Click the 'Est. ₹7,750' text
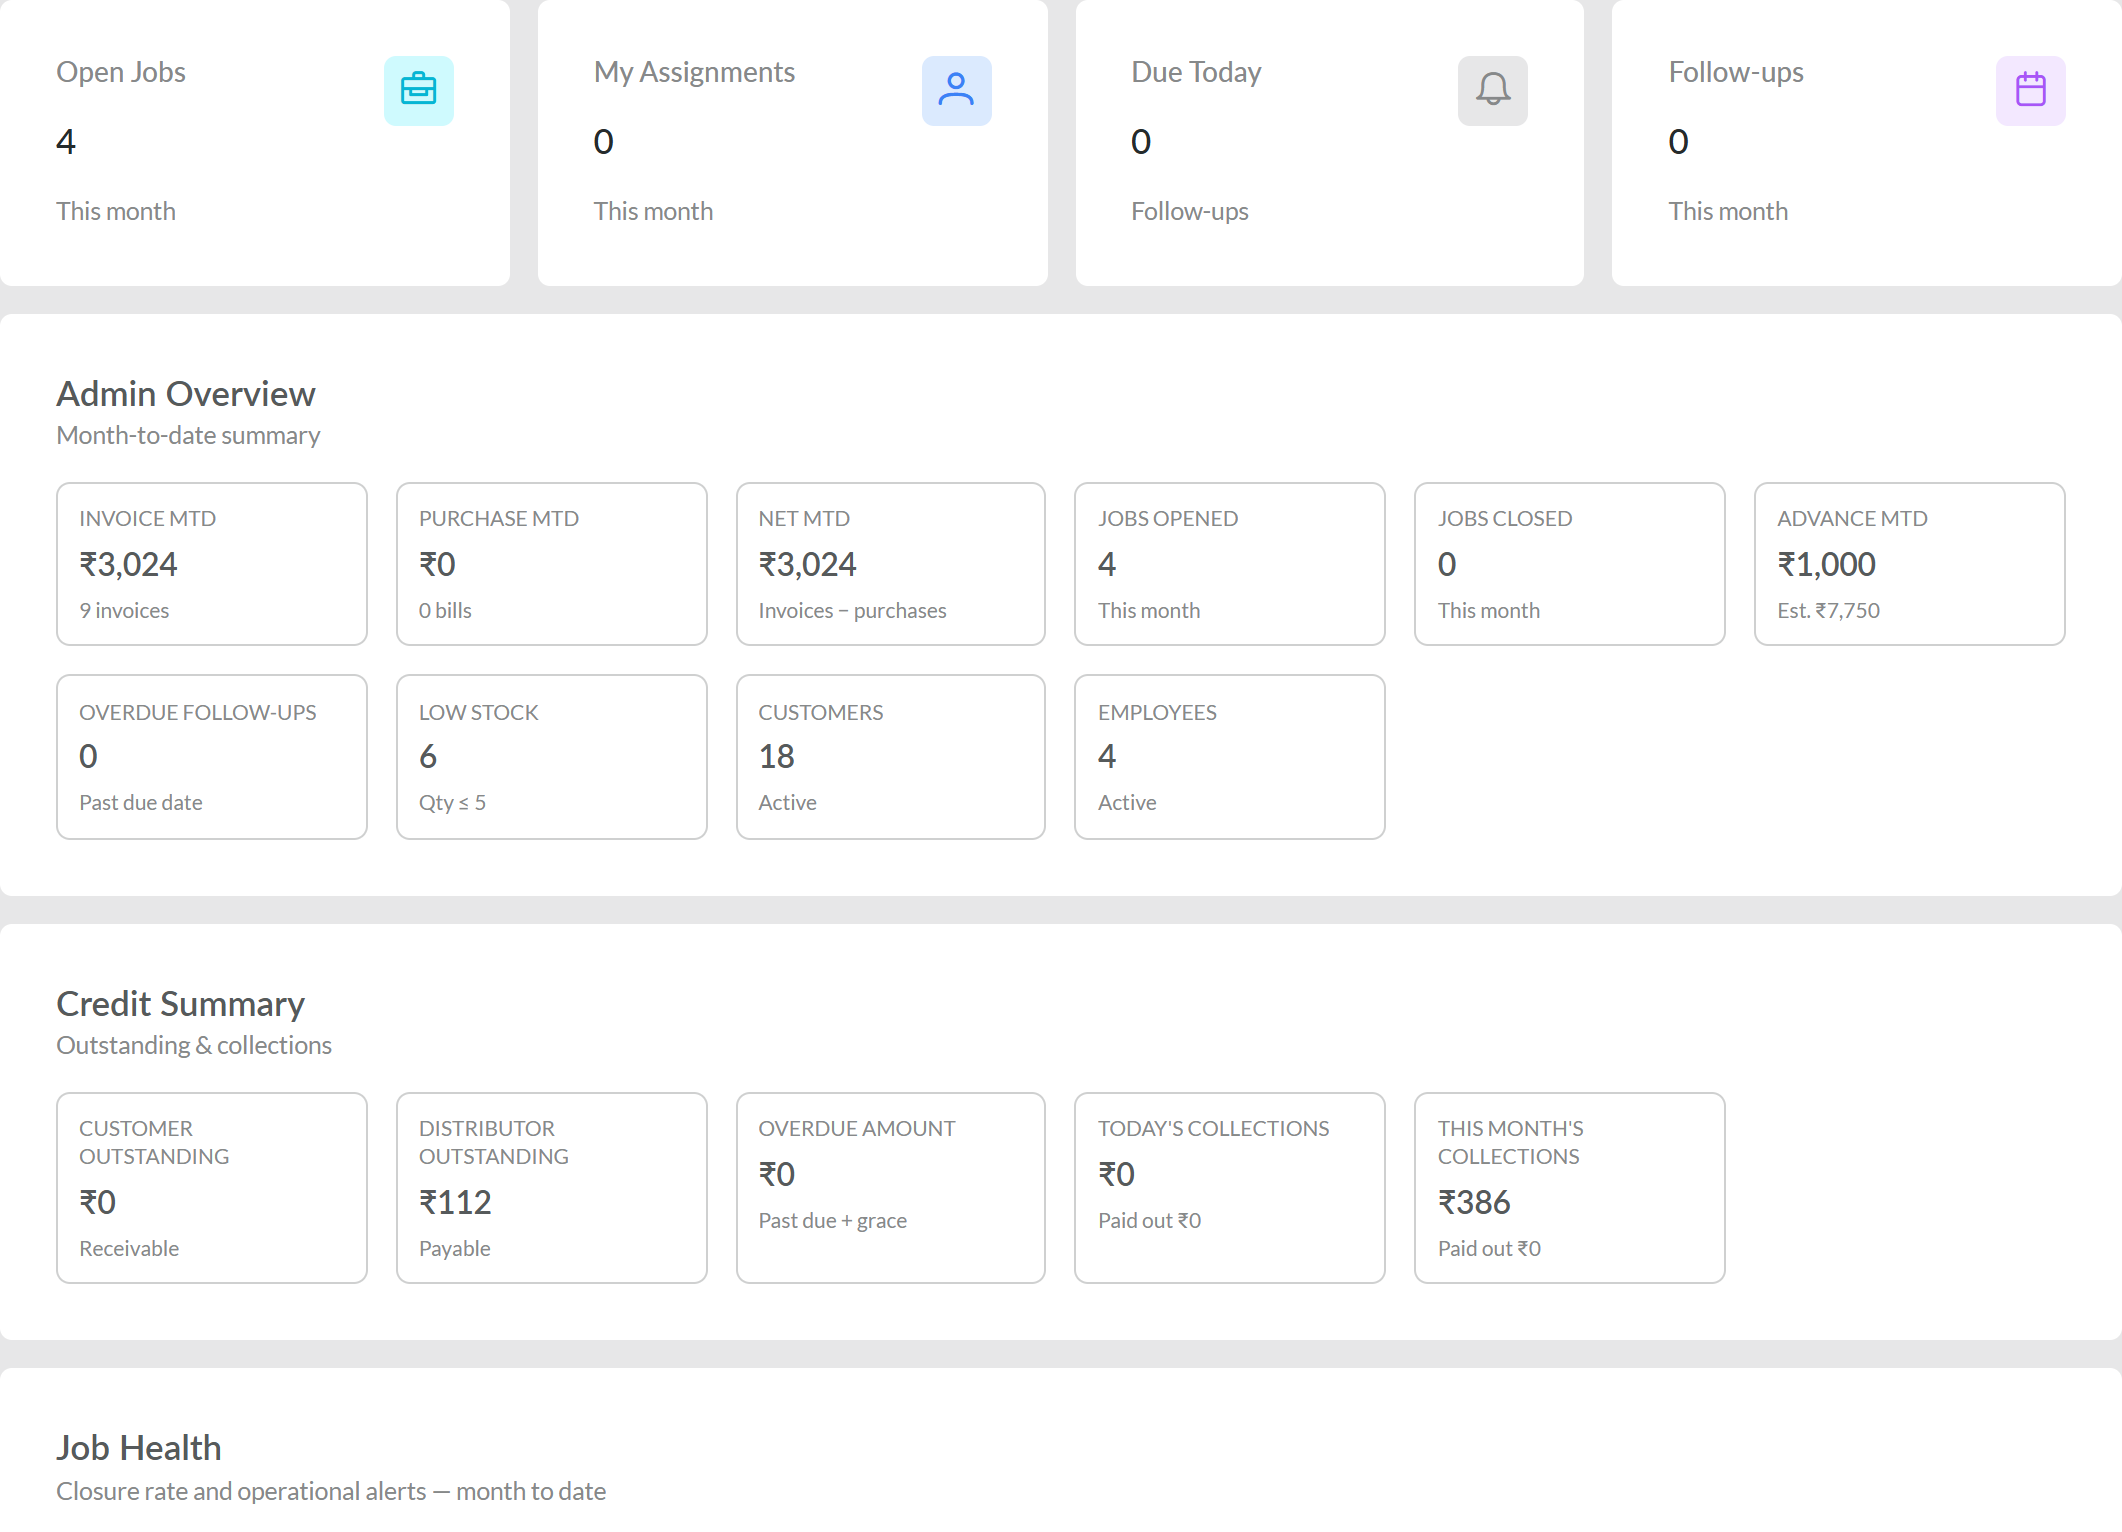2122x1532 pixels. pos(1828,610)
